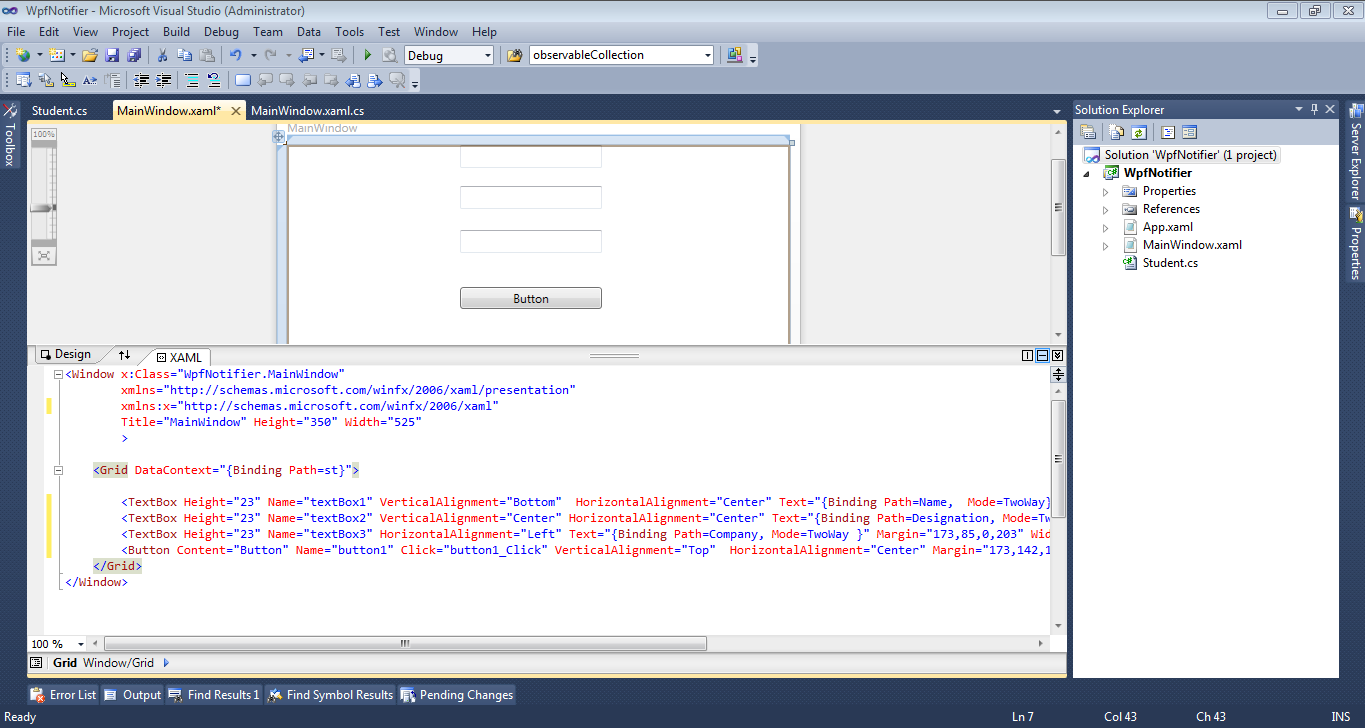Viewport: 1365px width, 728px height.
Task: Open the Build menu
Action: point(176,32)
